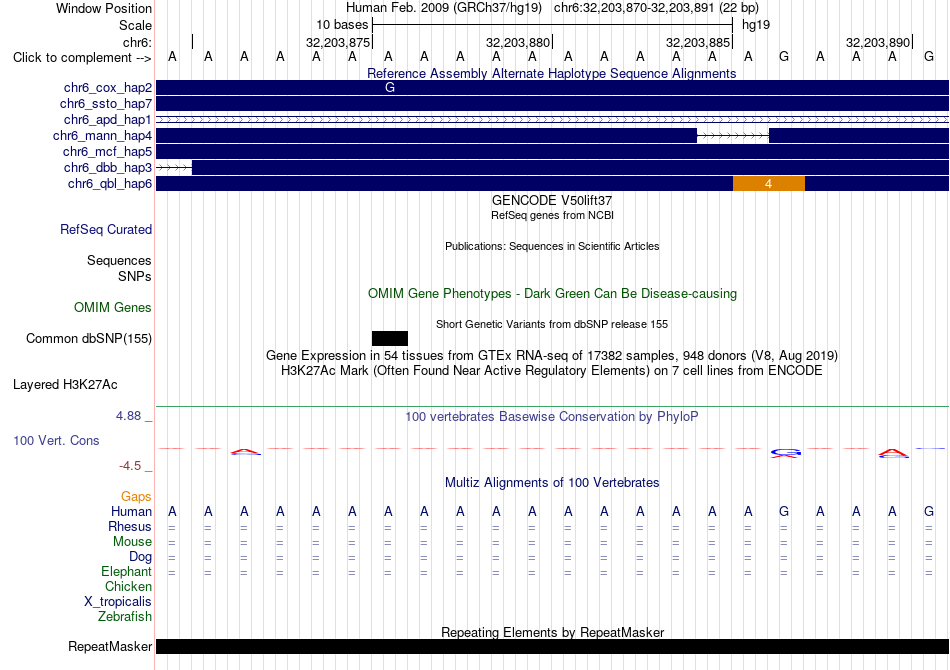Click the Scale track label

coord(136,25)
